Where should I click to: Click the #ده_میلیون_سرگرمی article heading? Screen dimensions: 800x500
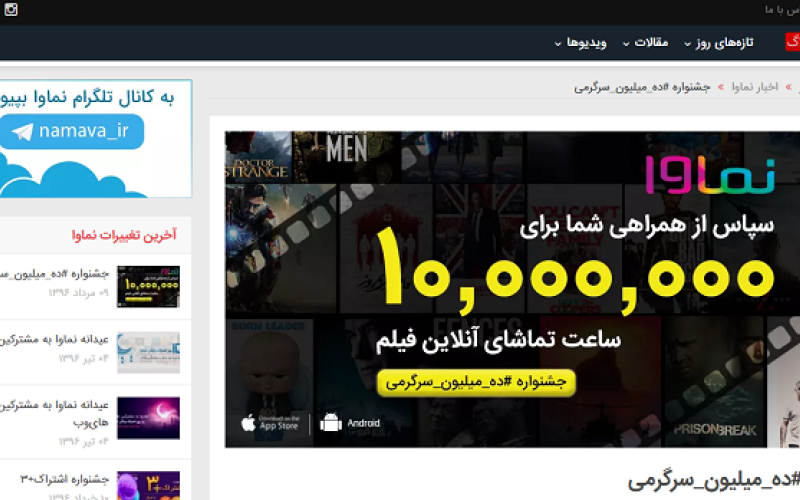[713, 479]
